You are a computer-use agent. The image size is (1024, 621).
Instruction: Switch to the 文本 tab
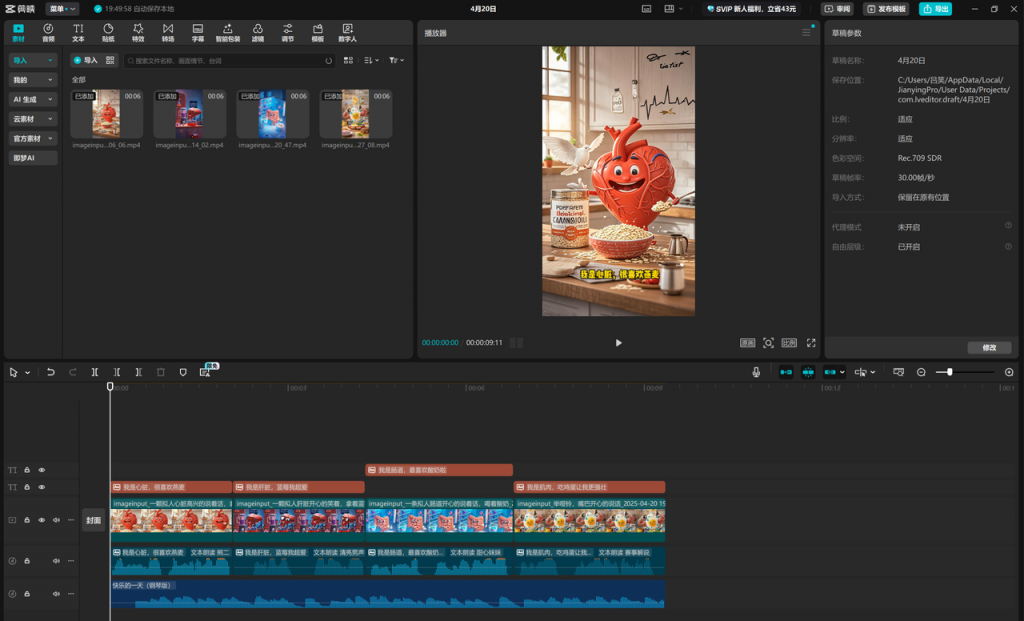(x=78, y=33)
